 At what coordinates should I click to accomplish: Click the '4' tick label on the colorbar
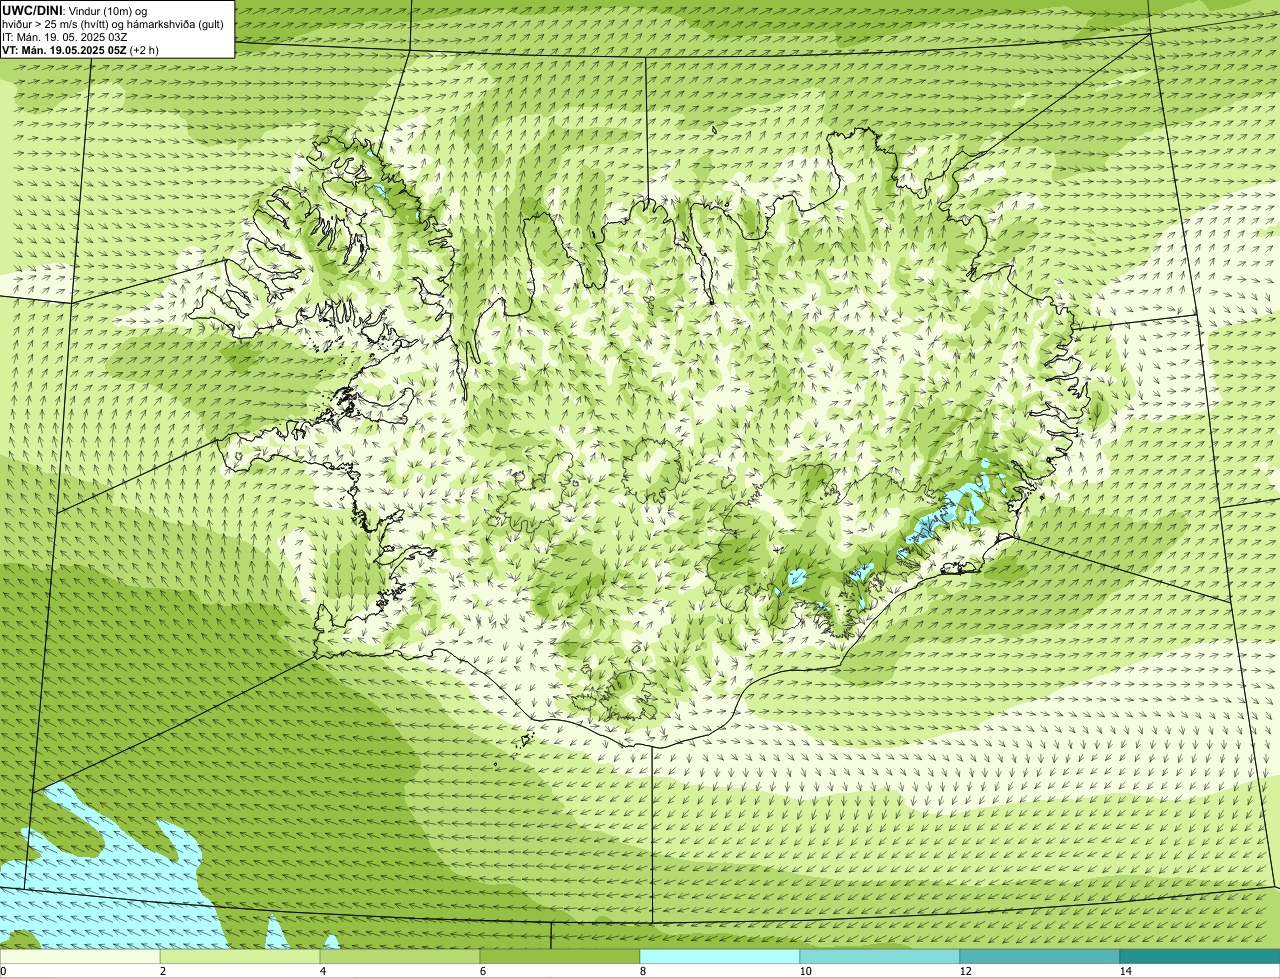(322, 971)
